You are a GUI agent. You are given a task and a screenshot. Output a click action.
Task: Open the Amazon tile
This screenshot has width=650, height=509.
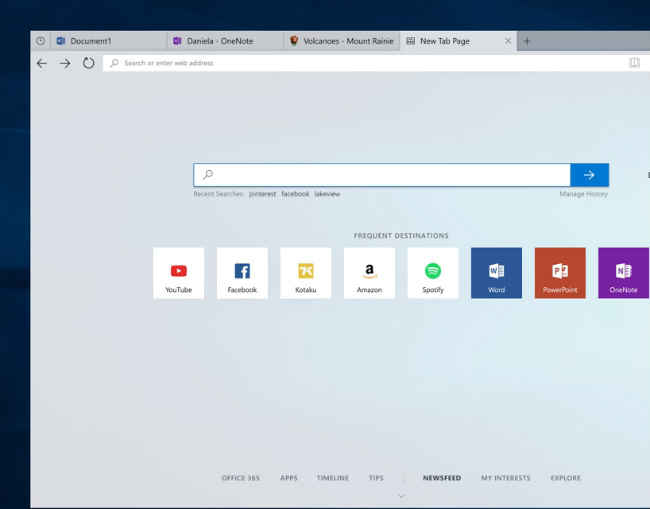369,273
